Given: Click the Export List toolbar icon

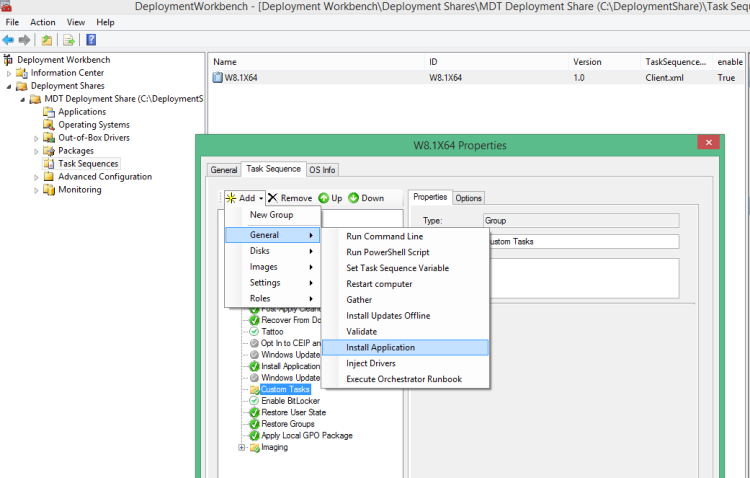Looking at the screenshot, I should tap(69, 40).
